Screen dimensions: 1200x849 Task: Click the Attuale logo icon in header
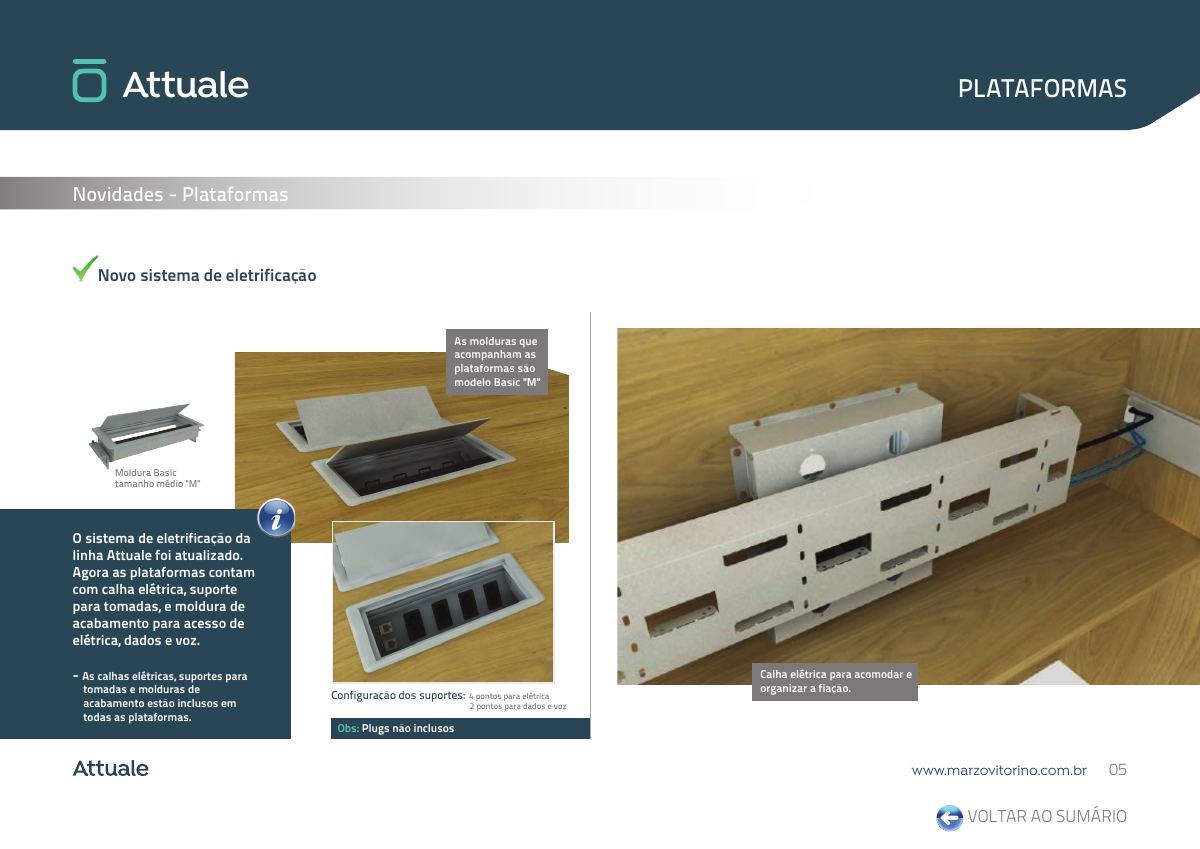(x=89, y=81)
